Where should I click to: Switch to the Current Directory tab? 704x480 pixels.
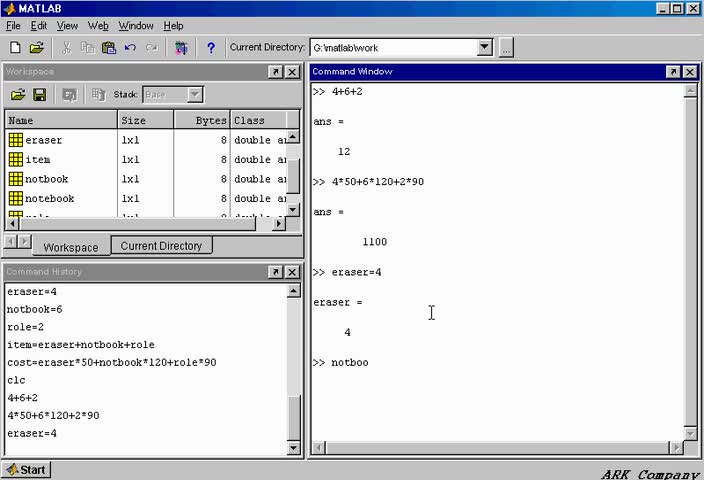[161, 246]
